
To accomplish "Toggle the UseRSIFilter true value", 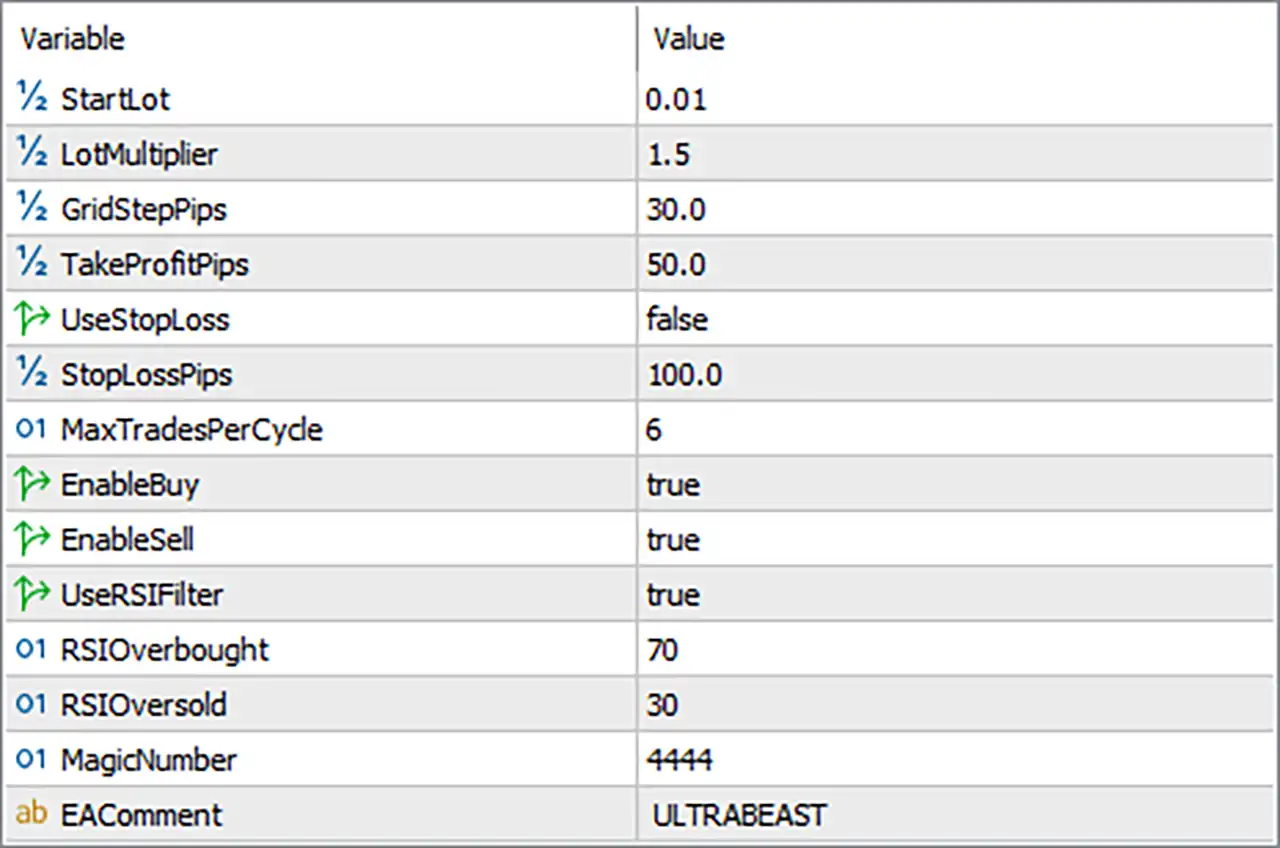I will pos(673,594).
